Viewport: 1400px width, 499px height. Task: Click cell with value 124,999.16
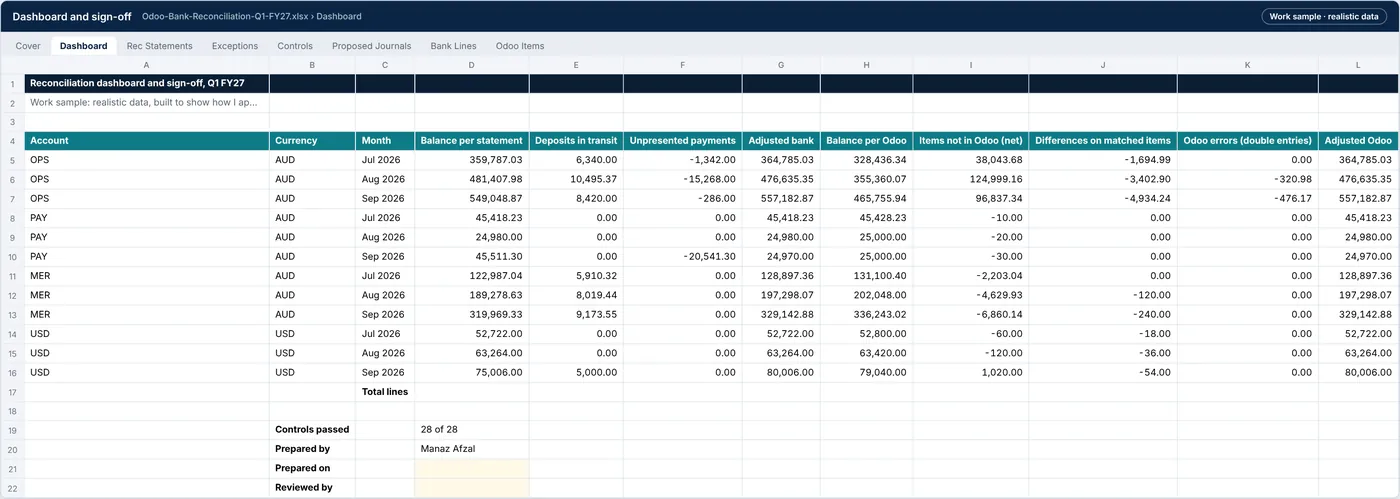tap(971, 179)
